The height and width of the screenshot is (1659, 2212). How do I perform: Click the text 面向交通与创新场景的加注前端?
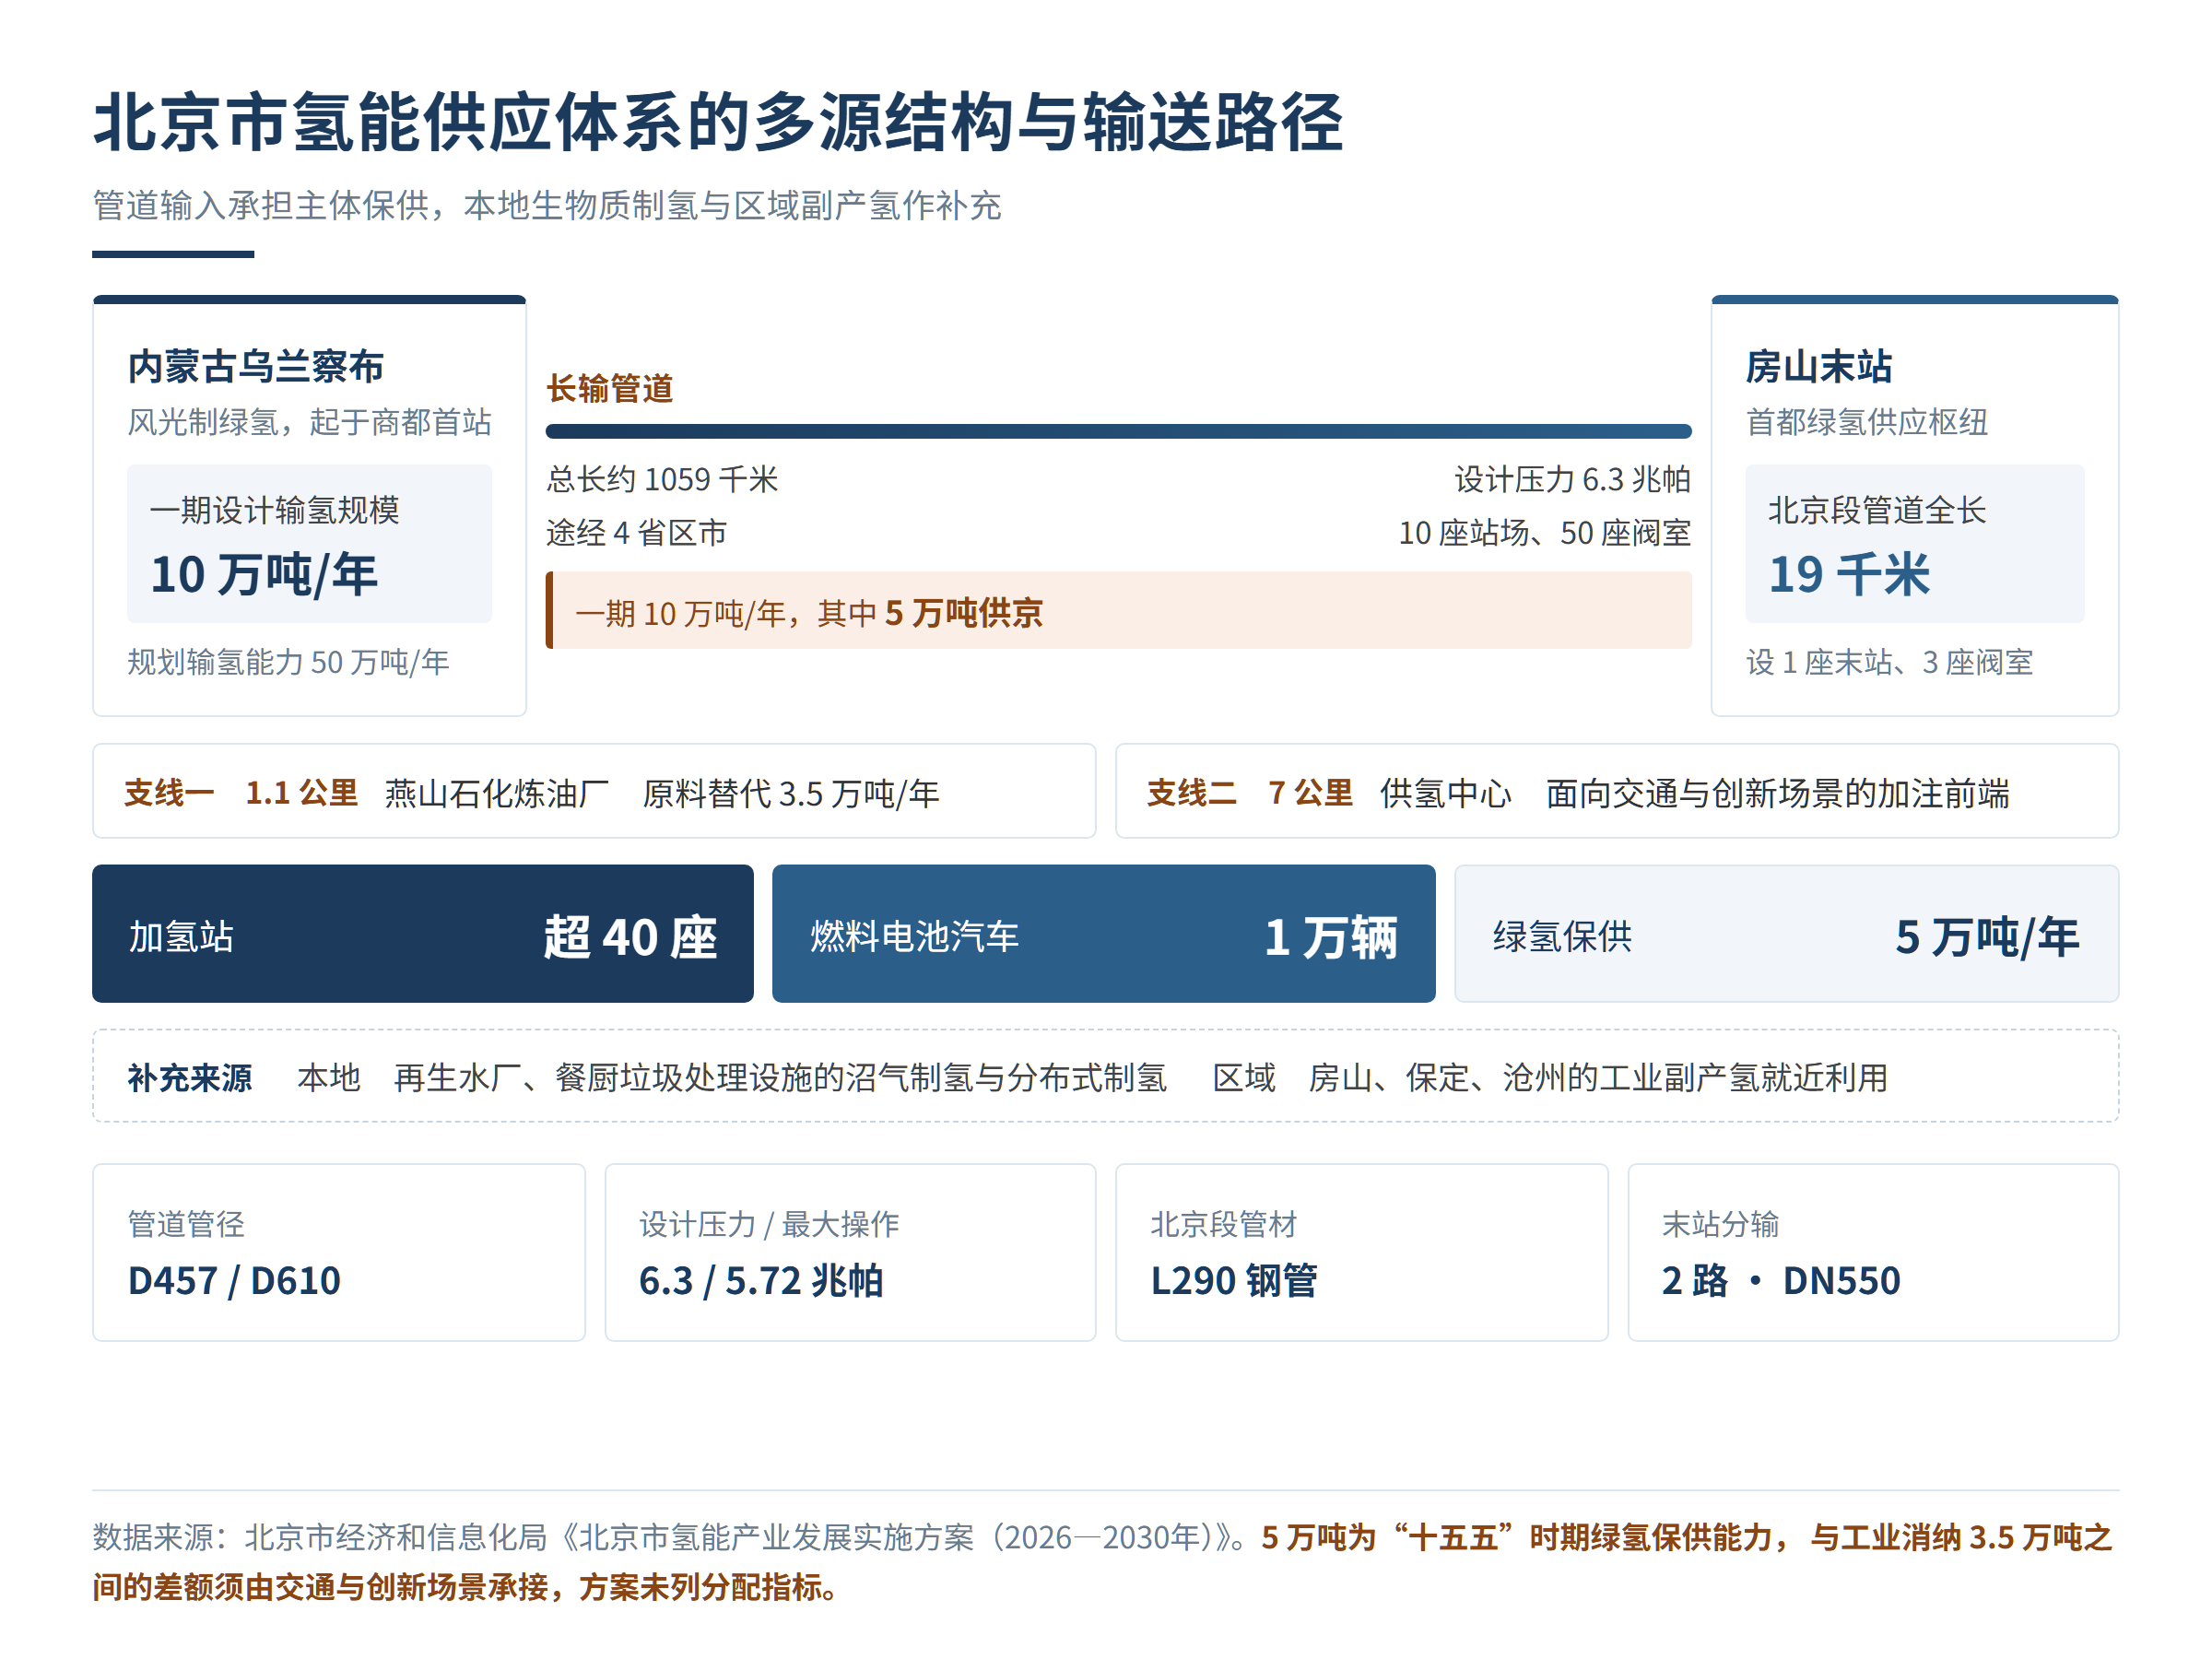[x=1777, y=793]
